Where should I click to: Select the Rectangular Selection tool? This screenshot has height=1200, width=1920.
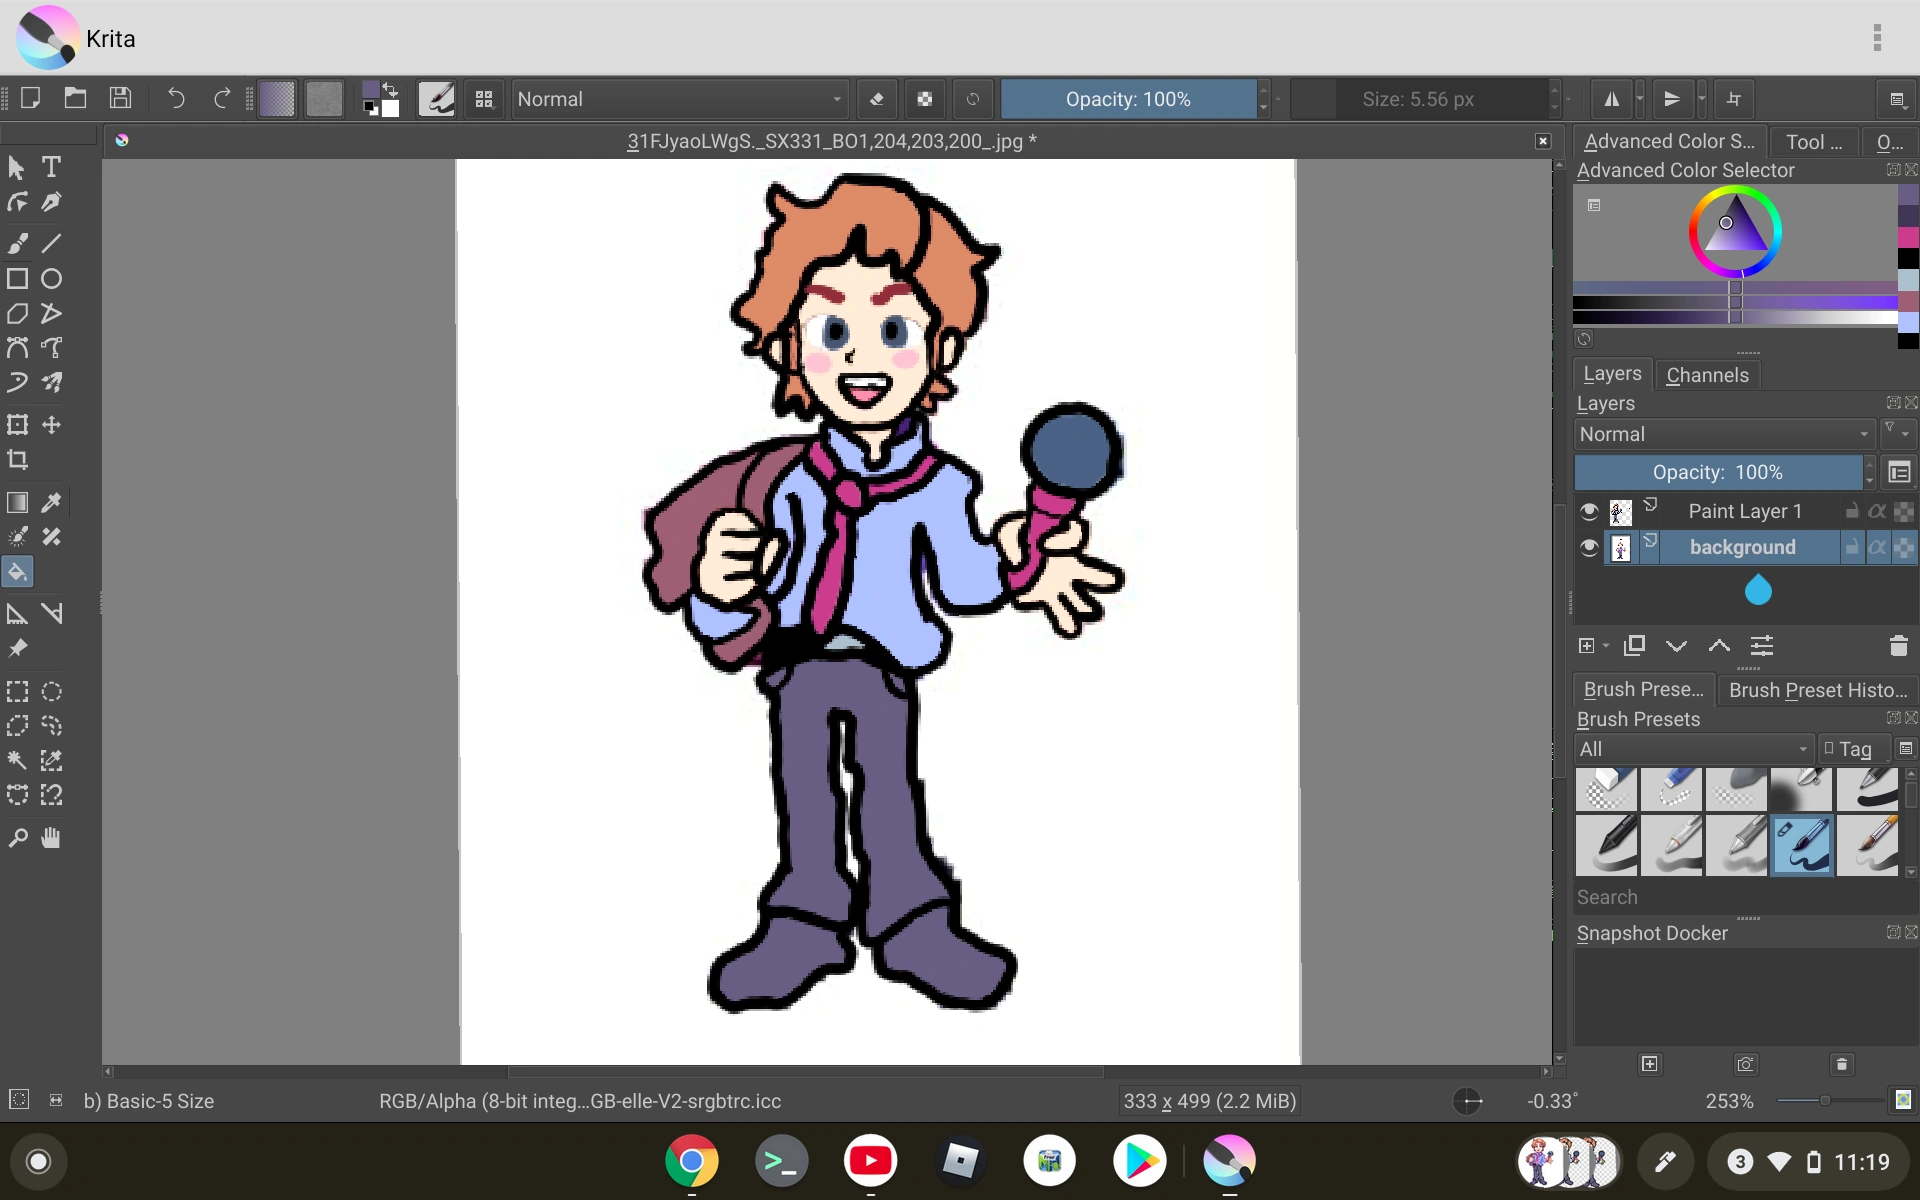click(17, 691)
